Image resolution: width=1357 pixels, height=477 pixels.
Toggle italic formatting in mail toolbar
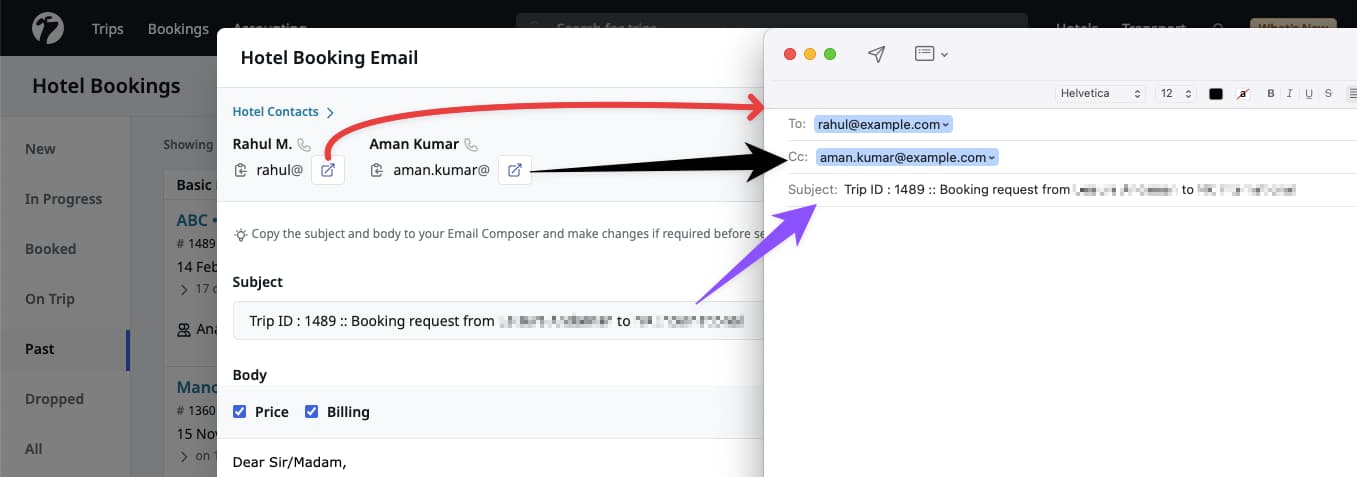pyautogui.click(x=1290, y=94)
